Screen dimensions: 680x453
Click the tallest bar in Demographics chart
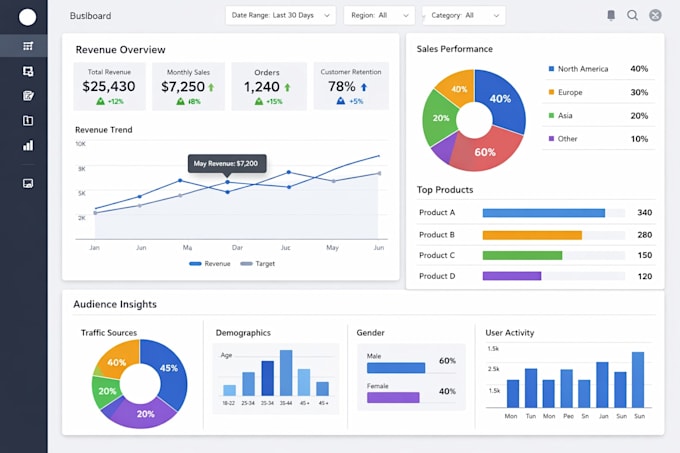point(286,373)
